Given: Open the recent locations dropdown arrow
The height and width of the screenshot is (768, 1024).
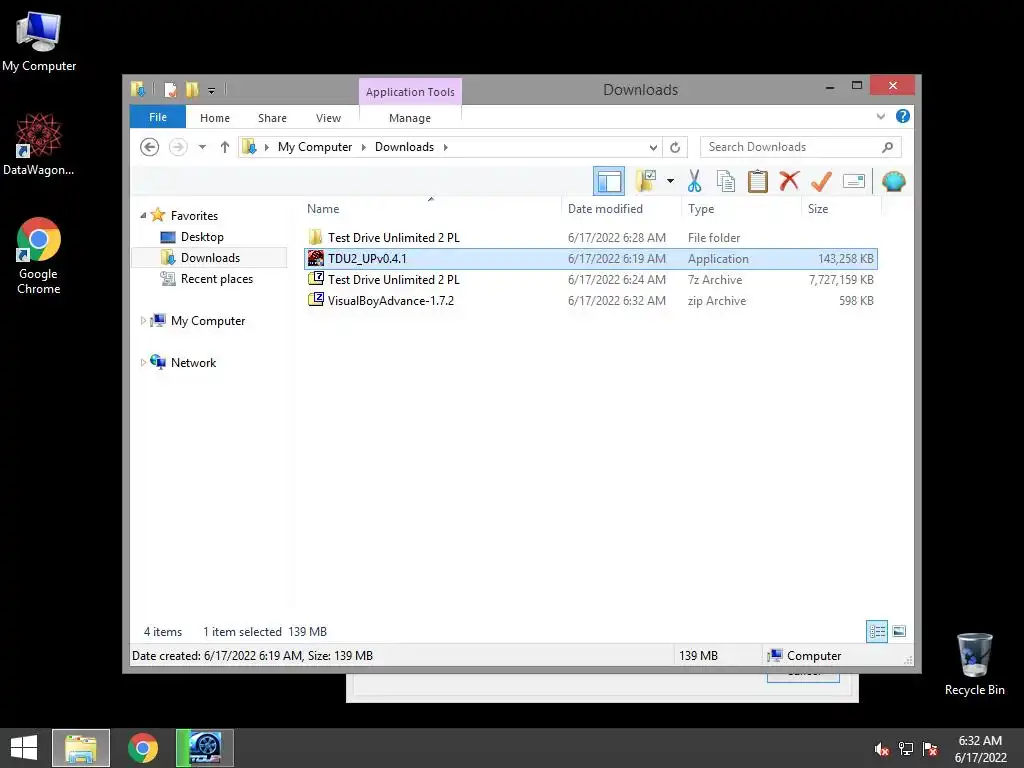Looking at the screenshot, I should click(202, 147).
